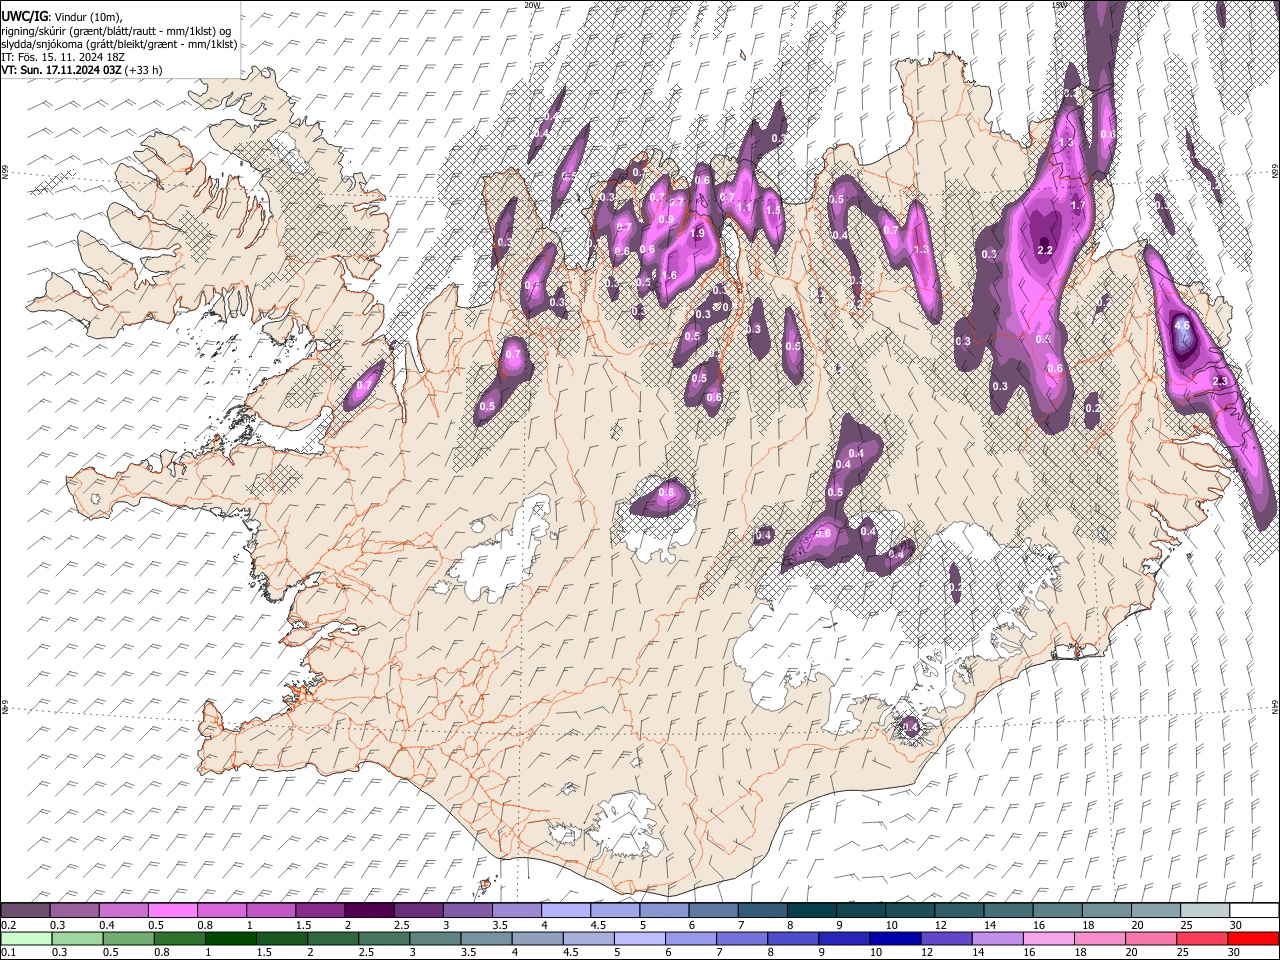Click the 0.2 label under the upper legend
The width and height of the screenshot is (1280, 960).
[x=8, y=925]
